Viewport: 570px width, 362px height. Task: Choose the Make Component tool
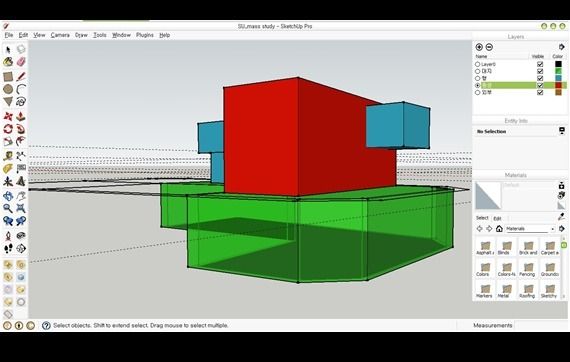pyautogui.click(x=21, y=49)
